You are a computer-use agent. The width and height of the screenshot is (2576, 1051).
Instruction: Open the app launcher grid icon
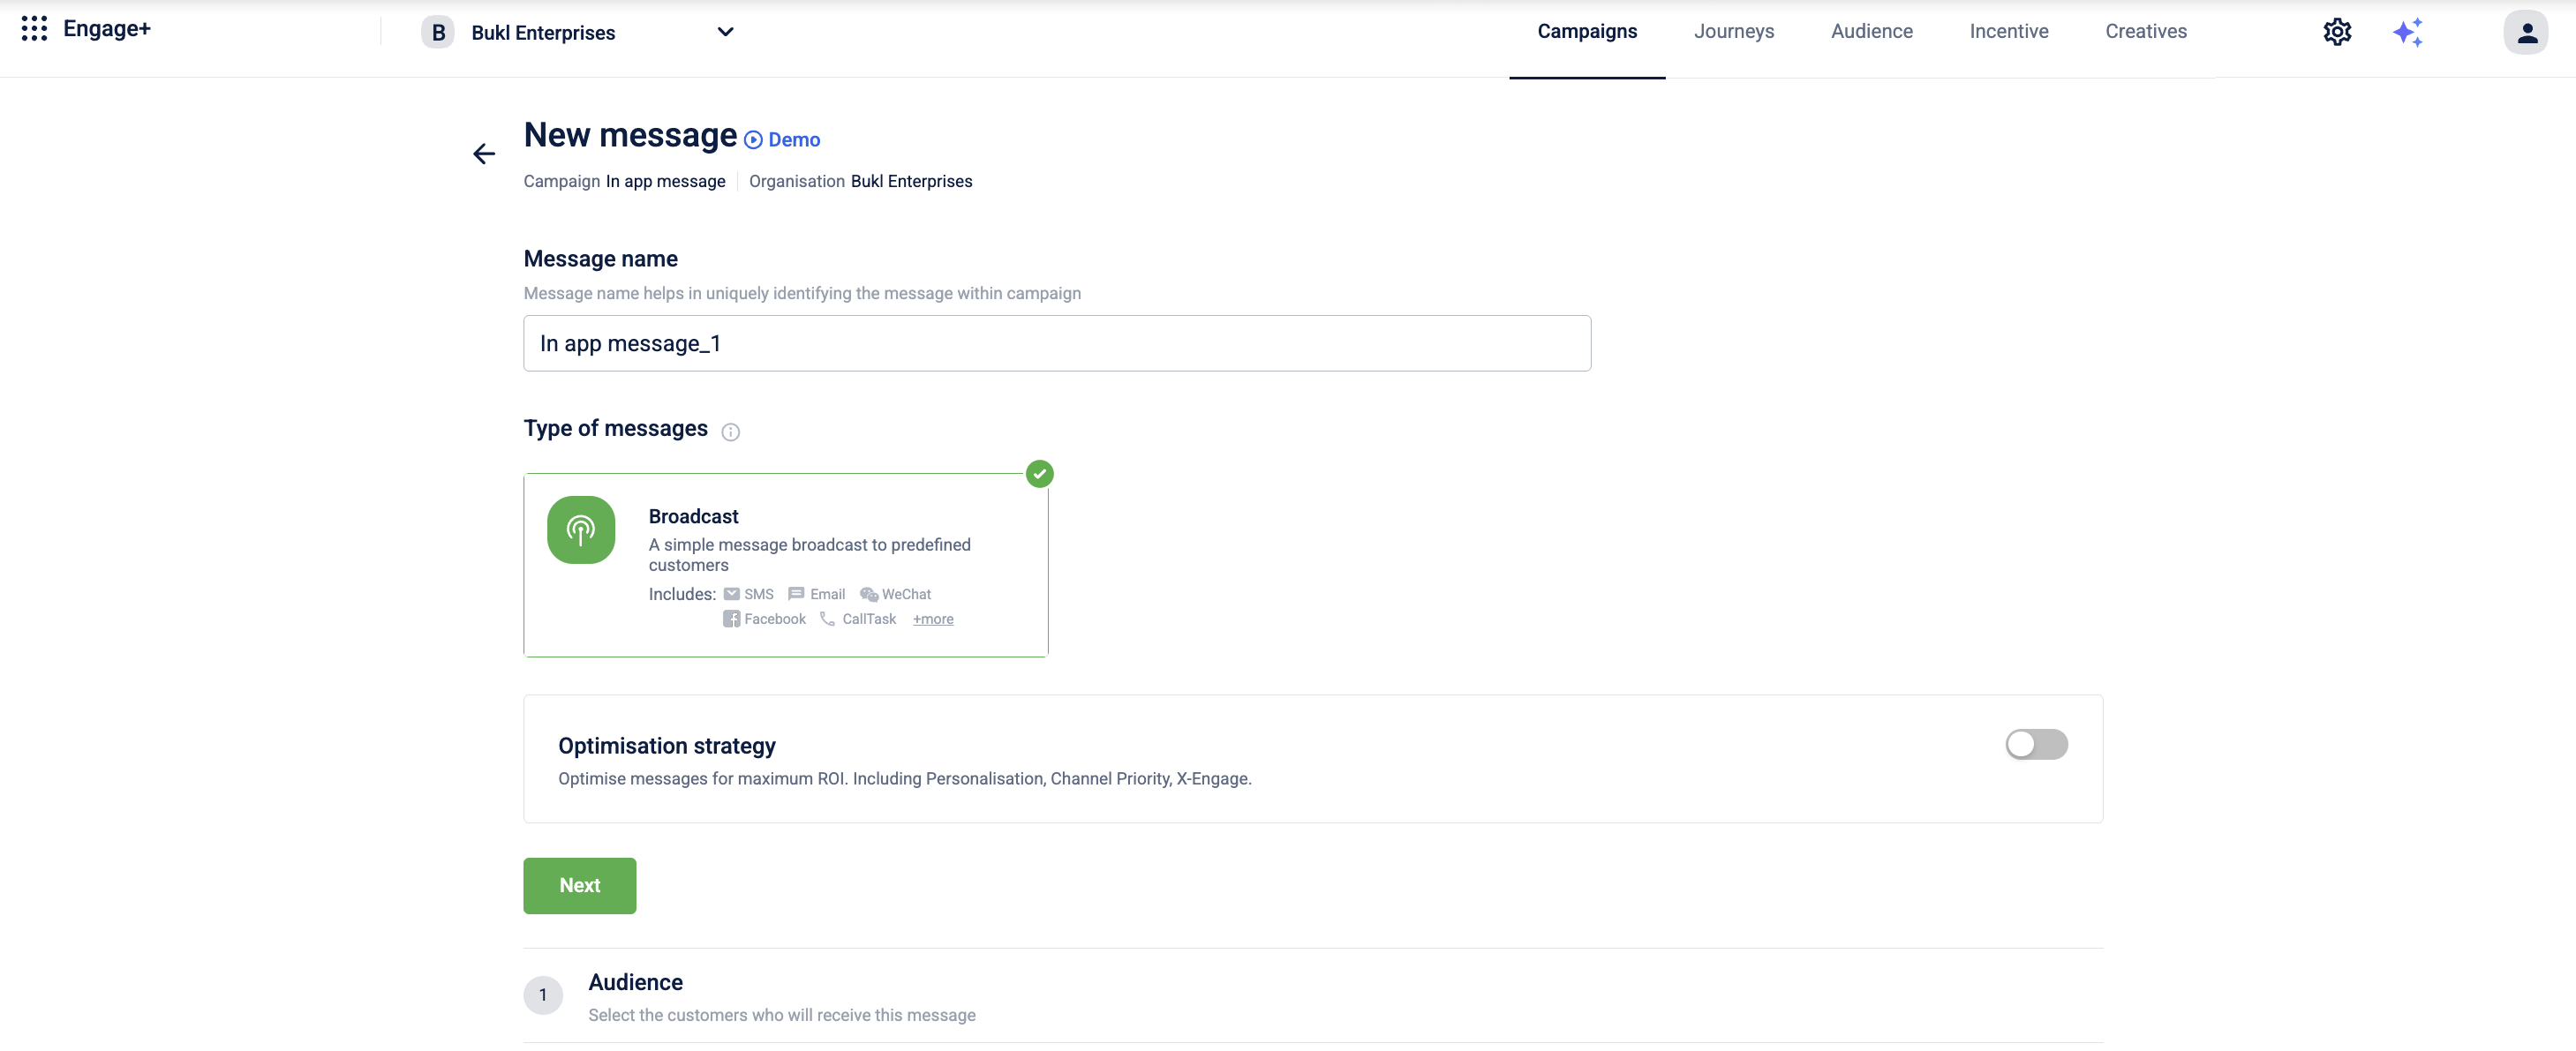[34, 29]
